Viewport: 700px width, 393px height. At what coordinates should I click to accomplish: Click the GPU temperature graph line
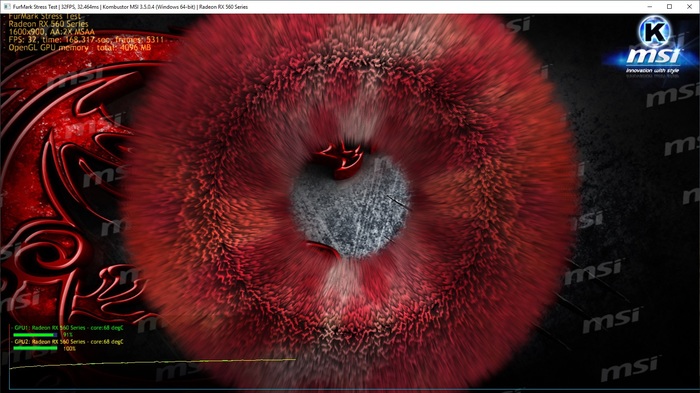[x=152, y=363]
